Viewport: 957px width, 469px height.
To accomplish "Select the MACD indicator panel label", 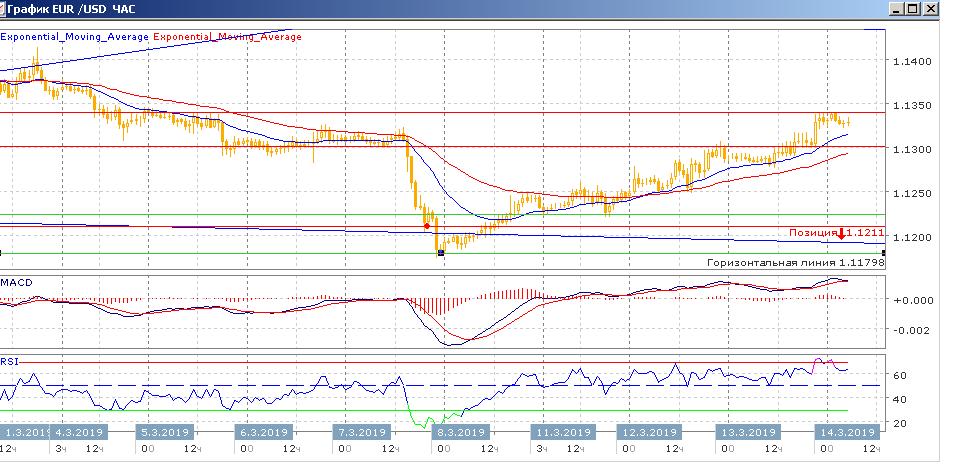I will tap(17, 283).
